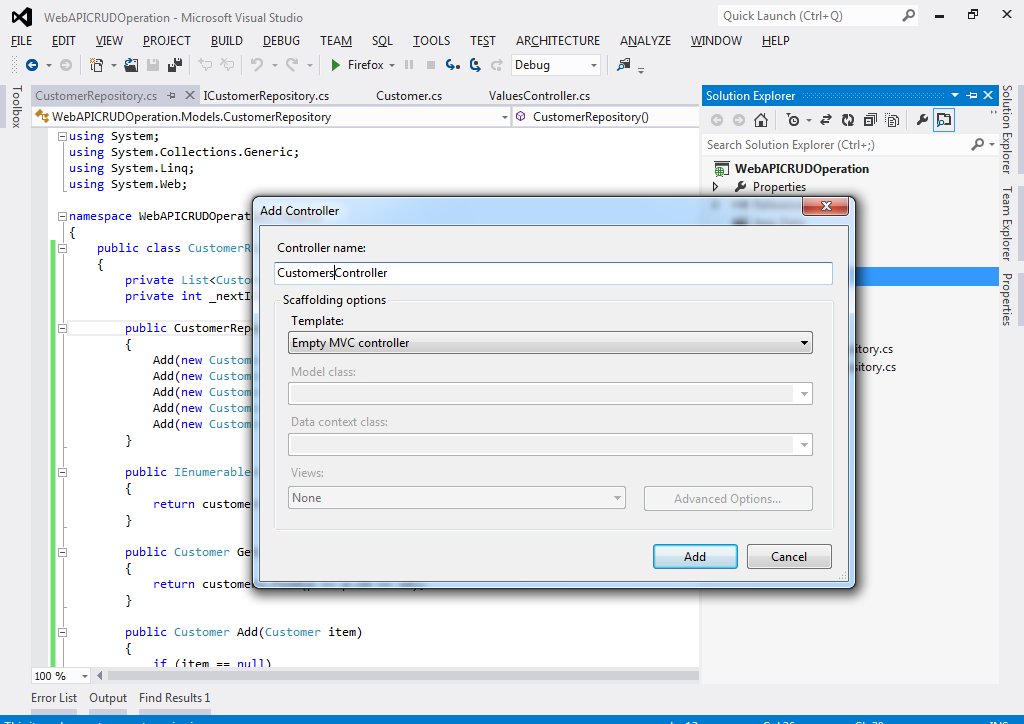Viewport: 1024px width, 724px height.
Task: Open Properties via the wrench icon
Action: (923, 119)
